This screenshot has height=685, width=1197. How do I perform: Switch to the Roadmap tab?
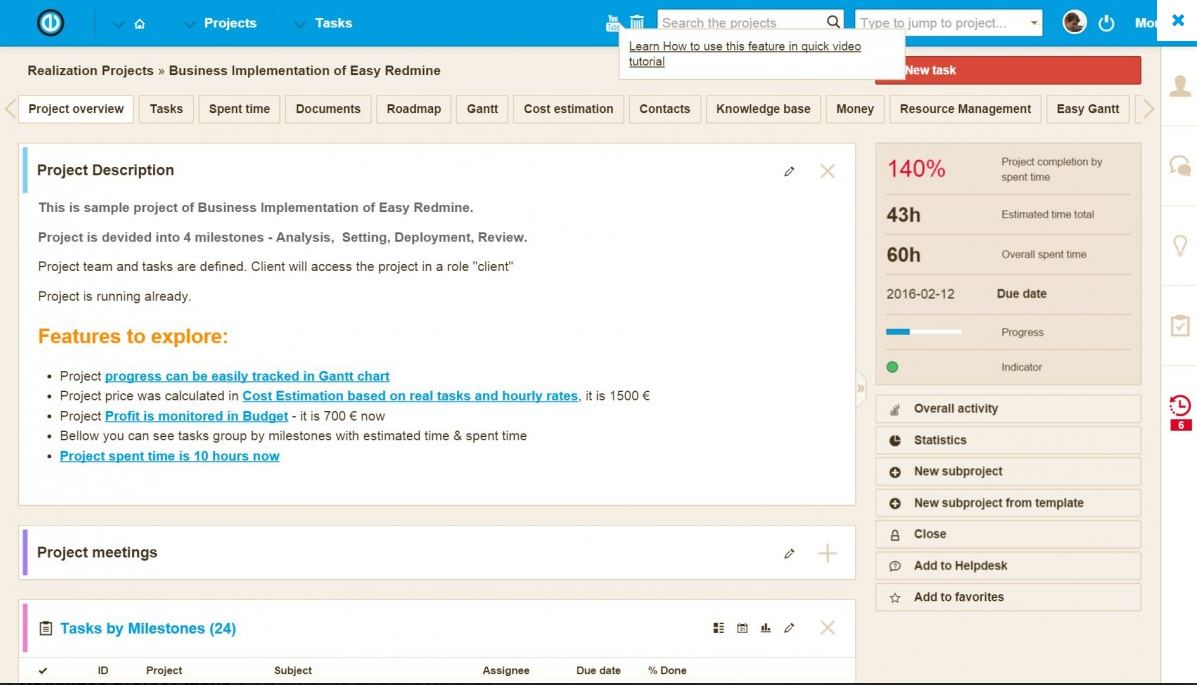[414, 109]
